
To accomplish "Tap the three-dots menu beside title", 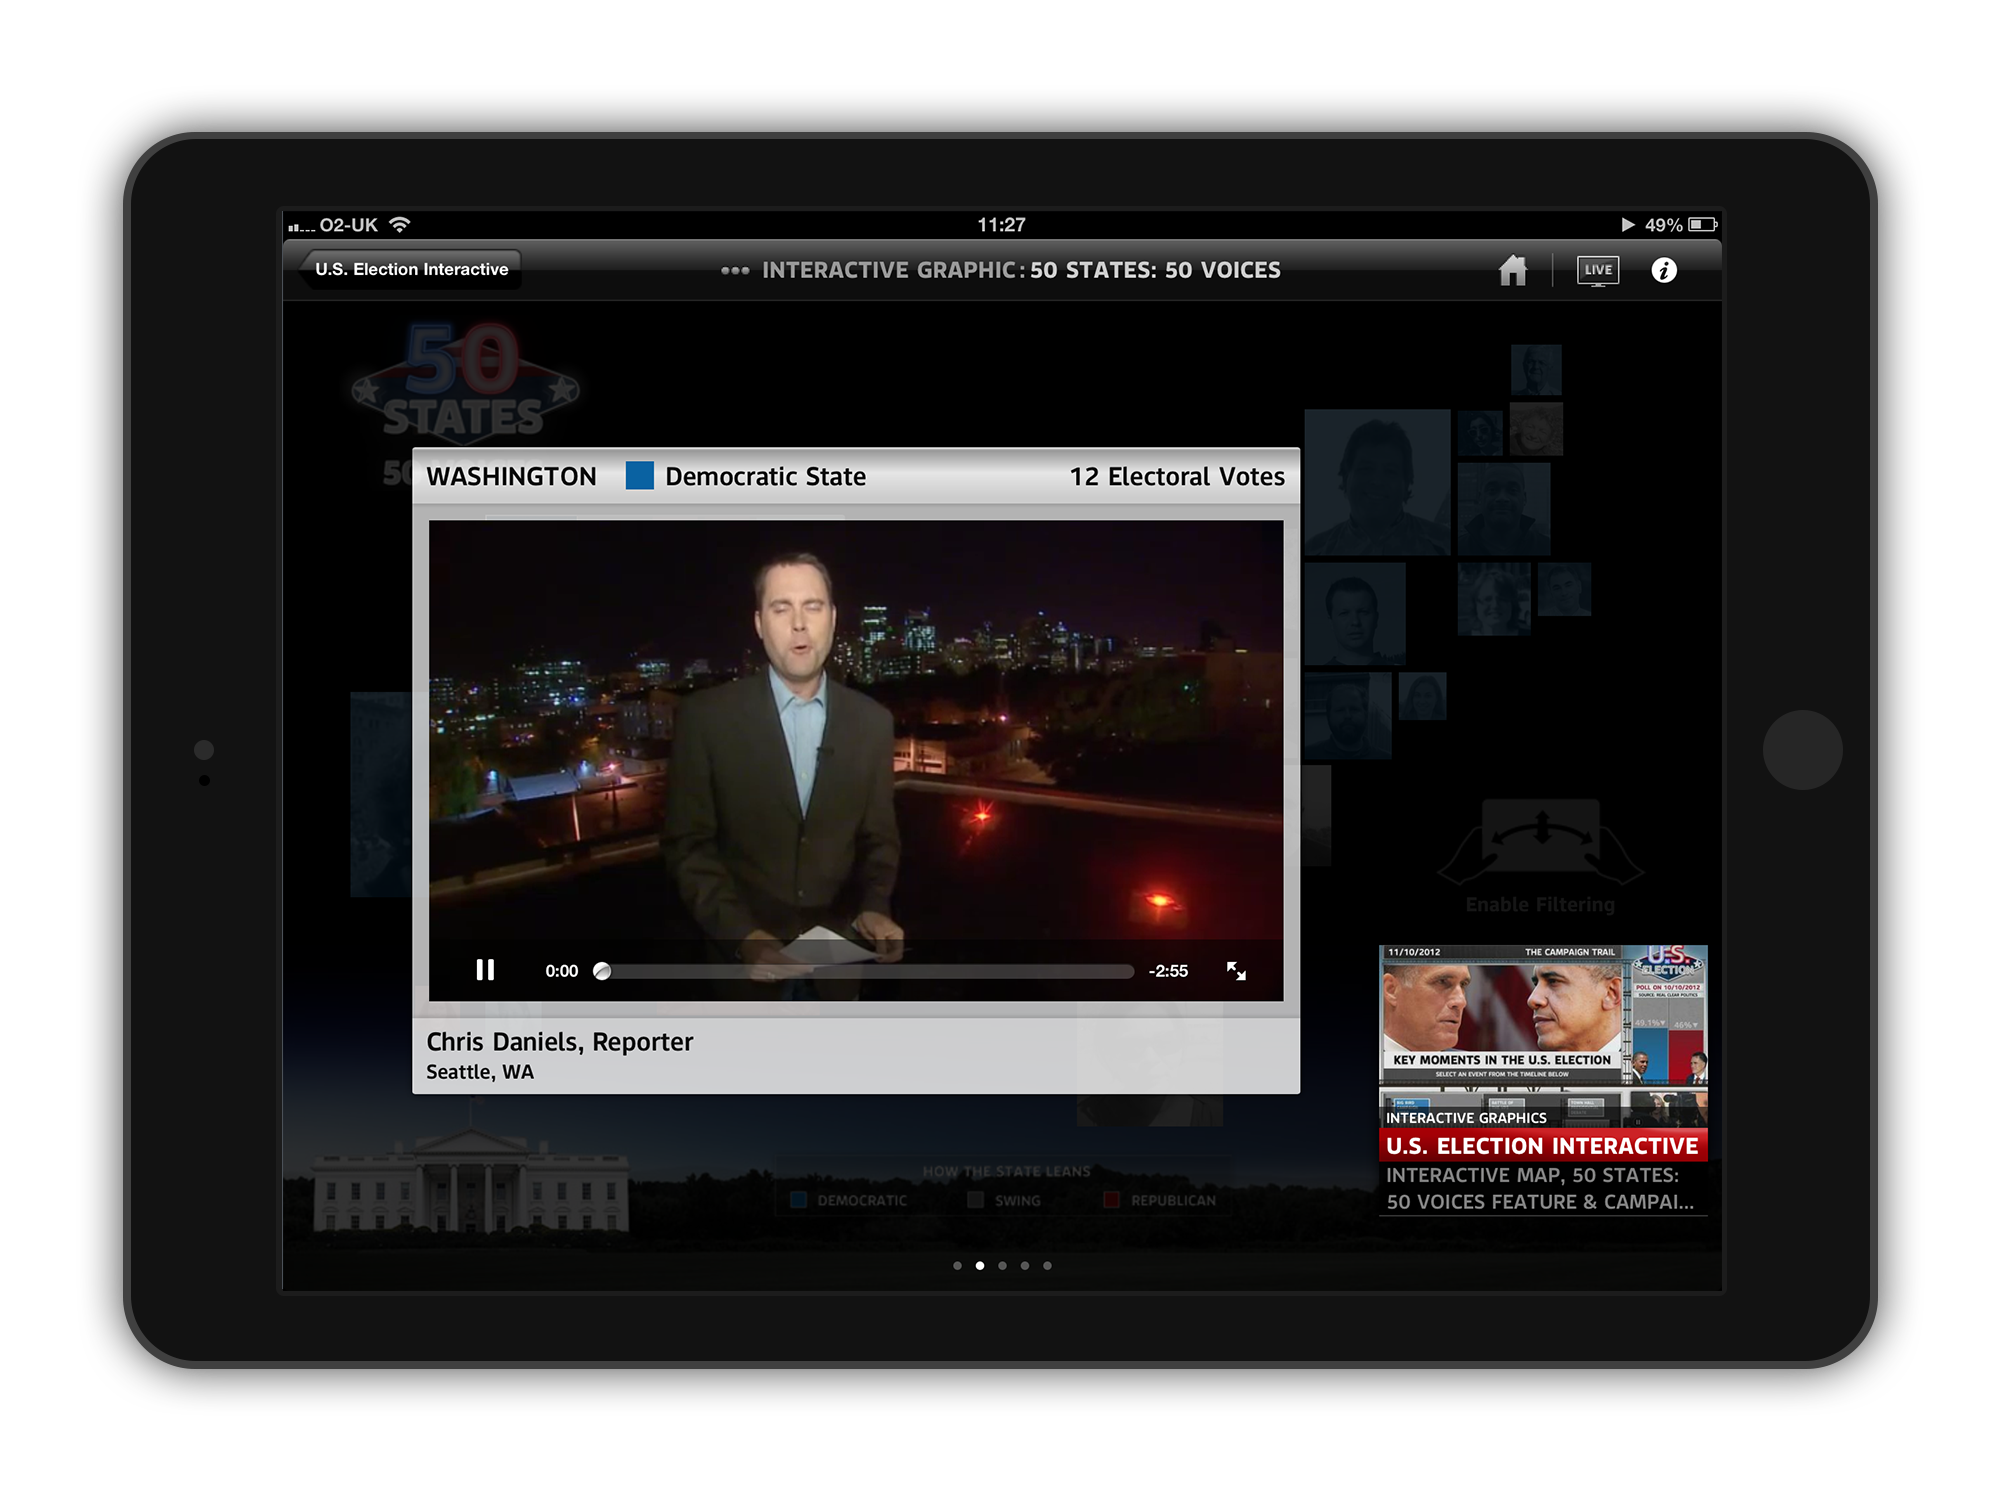I will tap(735, 270).
